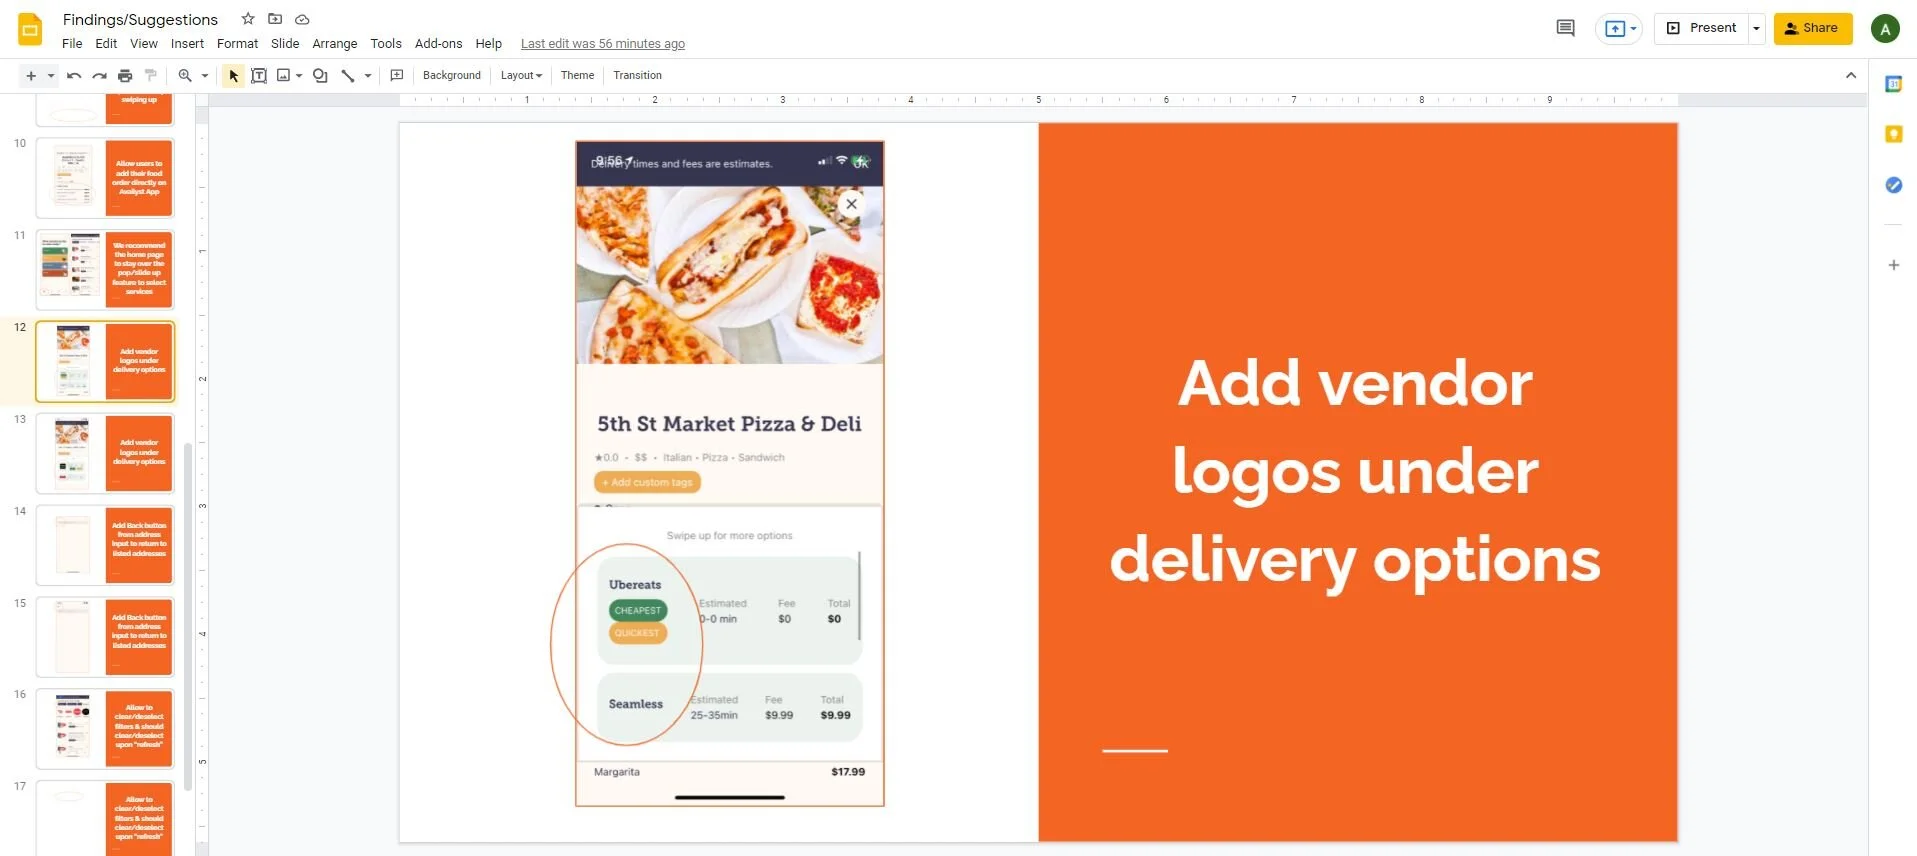
Task: Select slide 11 thumbnail
Action: point(105,270)
